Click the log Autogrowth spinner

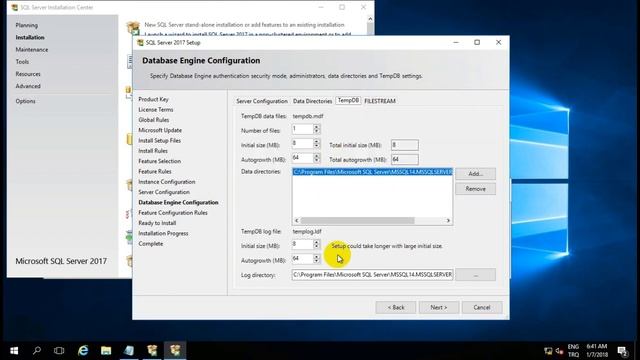[x=316, y=259]
